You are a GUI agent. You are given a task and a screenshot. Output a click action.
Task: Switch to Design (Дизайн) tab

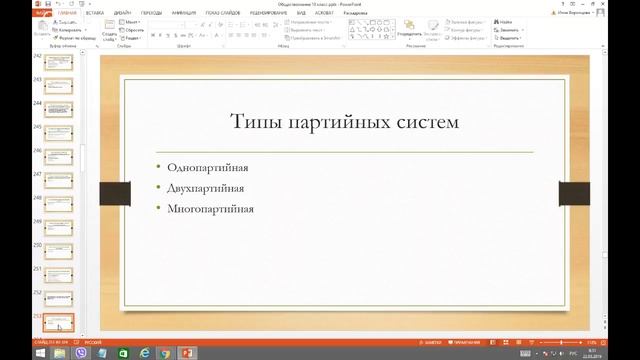coord(122,13)
